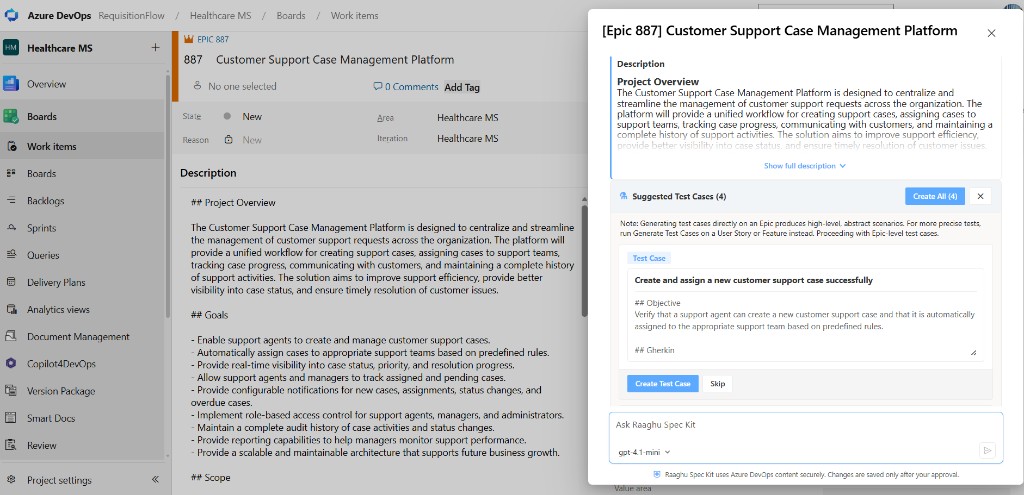Click the ## Goals heading text
The width and height of the screenshot is (1024, 495).
210,315
